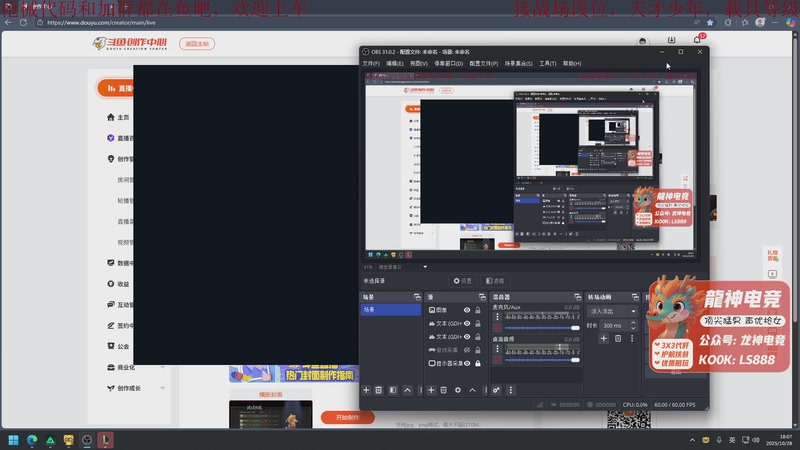Mute the 麦克风/Aux audio channel
Viewport: 800px width, 450px height.
click(497, 328)
